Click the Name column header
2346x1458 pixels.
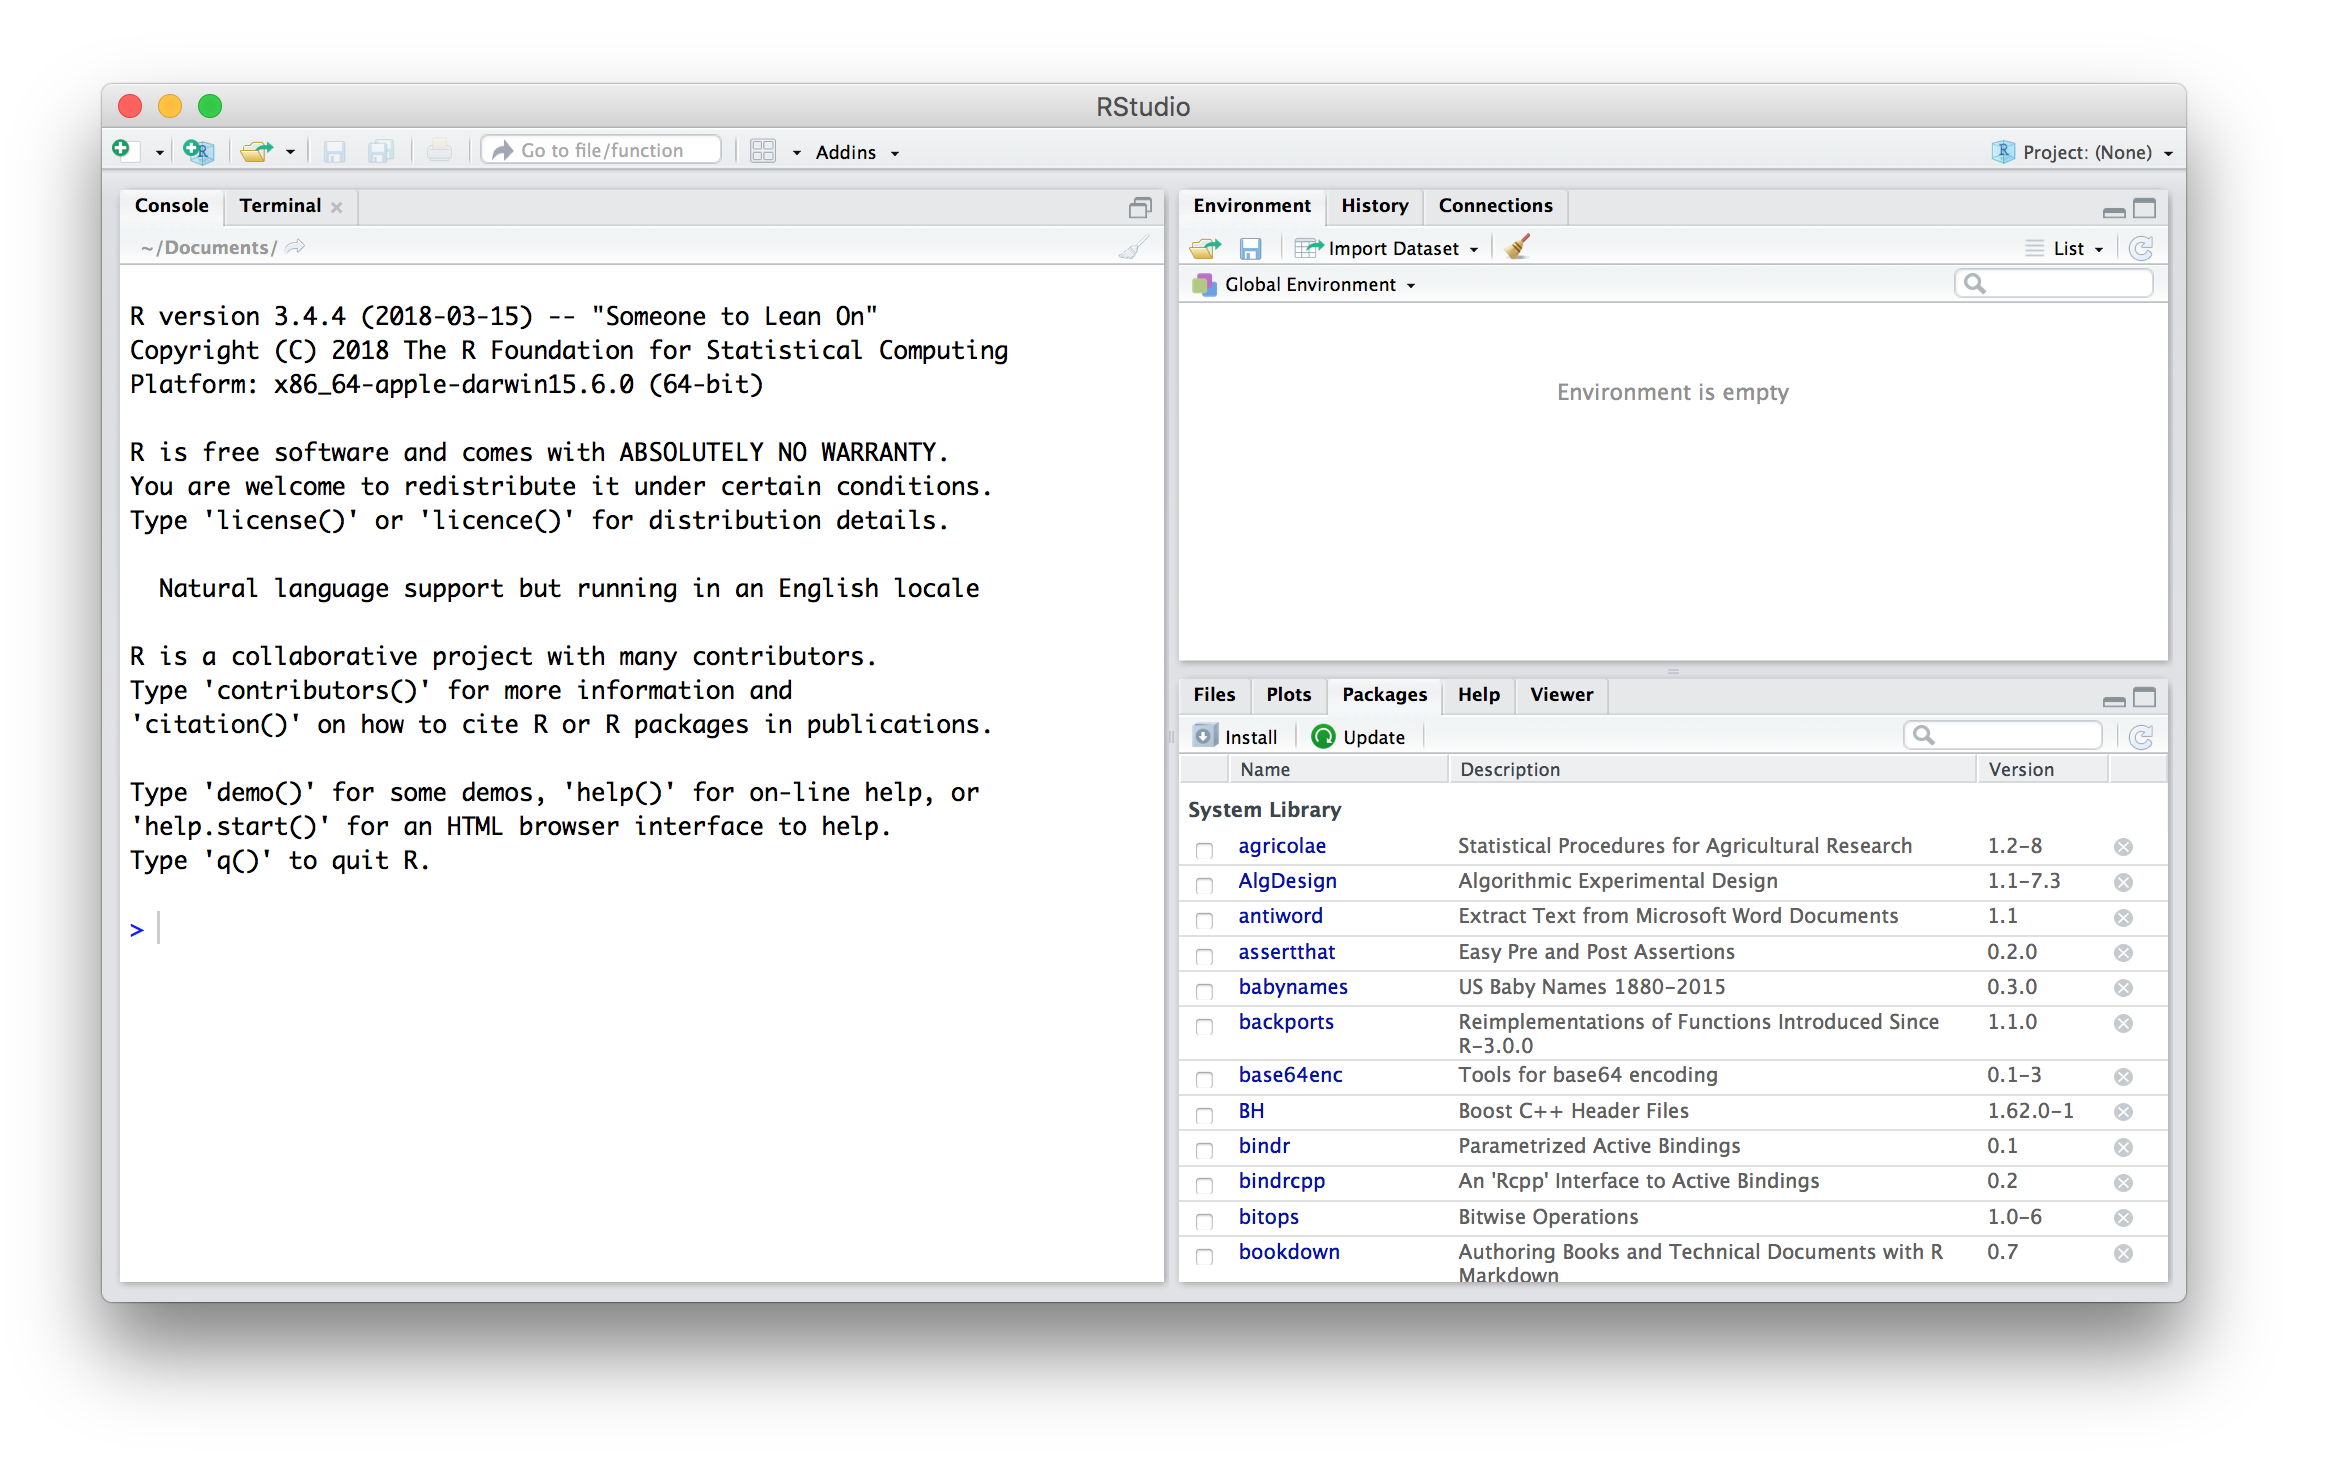[1338, 769]
